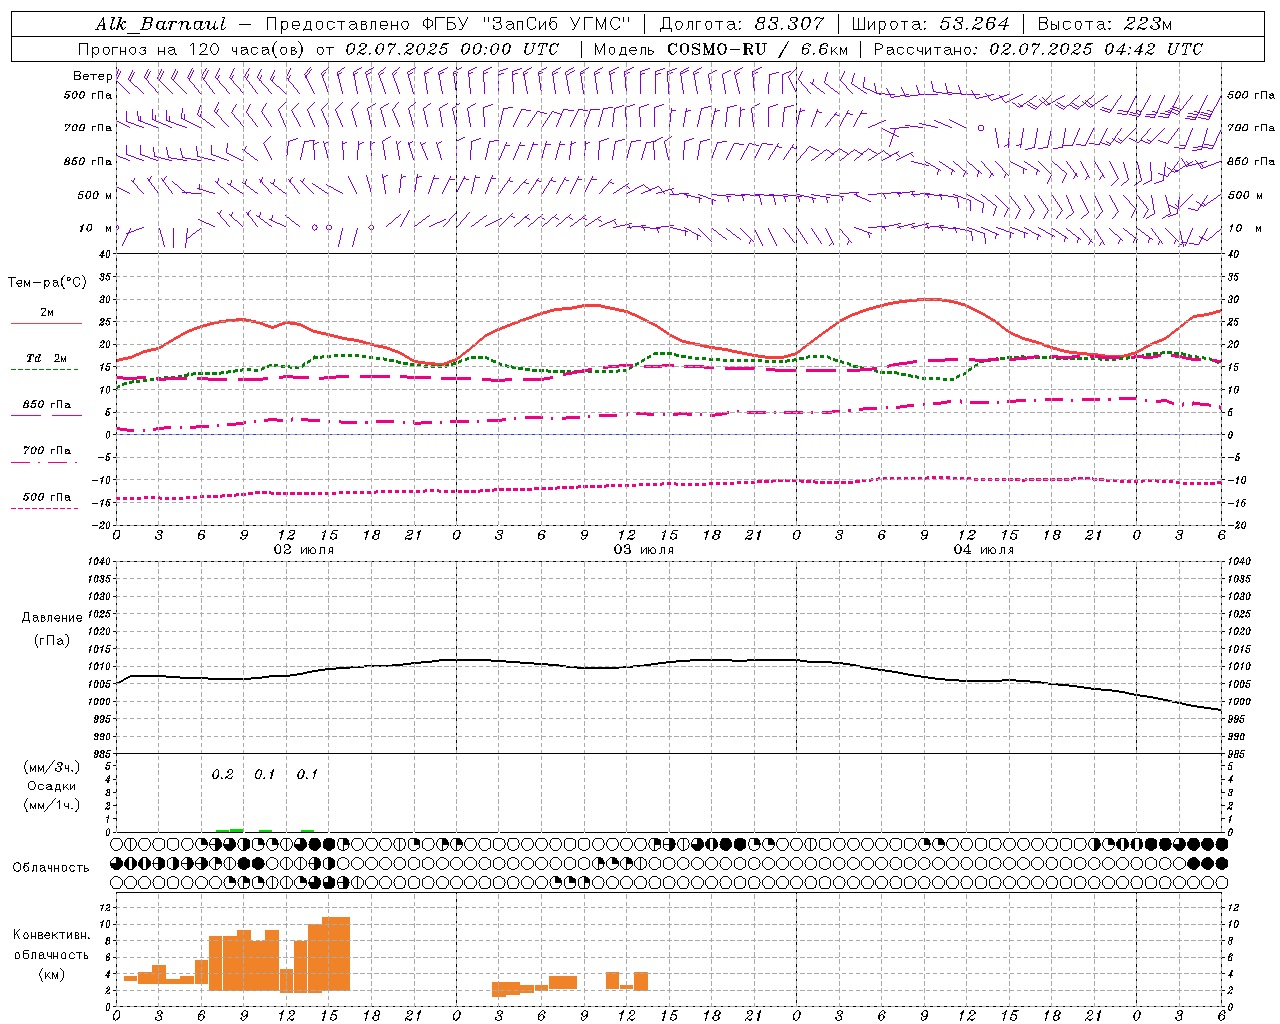
Task: Click the 03 июля date label
Action: coord(644,550)
